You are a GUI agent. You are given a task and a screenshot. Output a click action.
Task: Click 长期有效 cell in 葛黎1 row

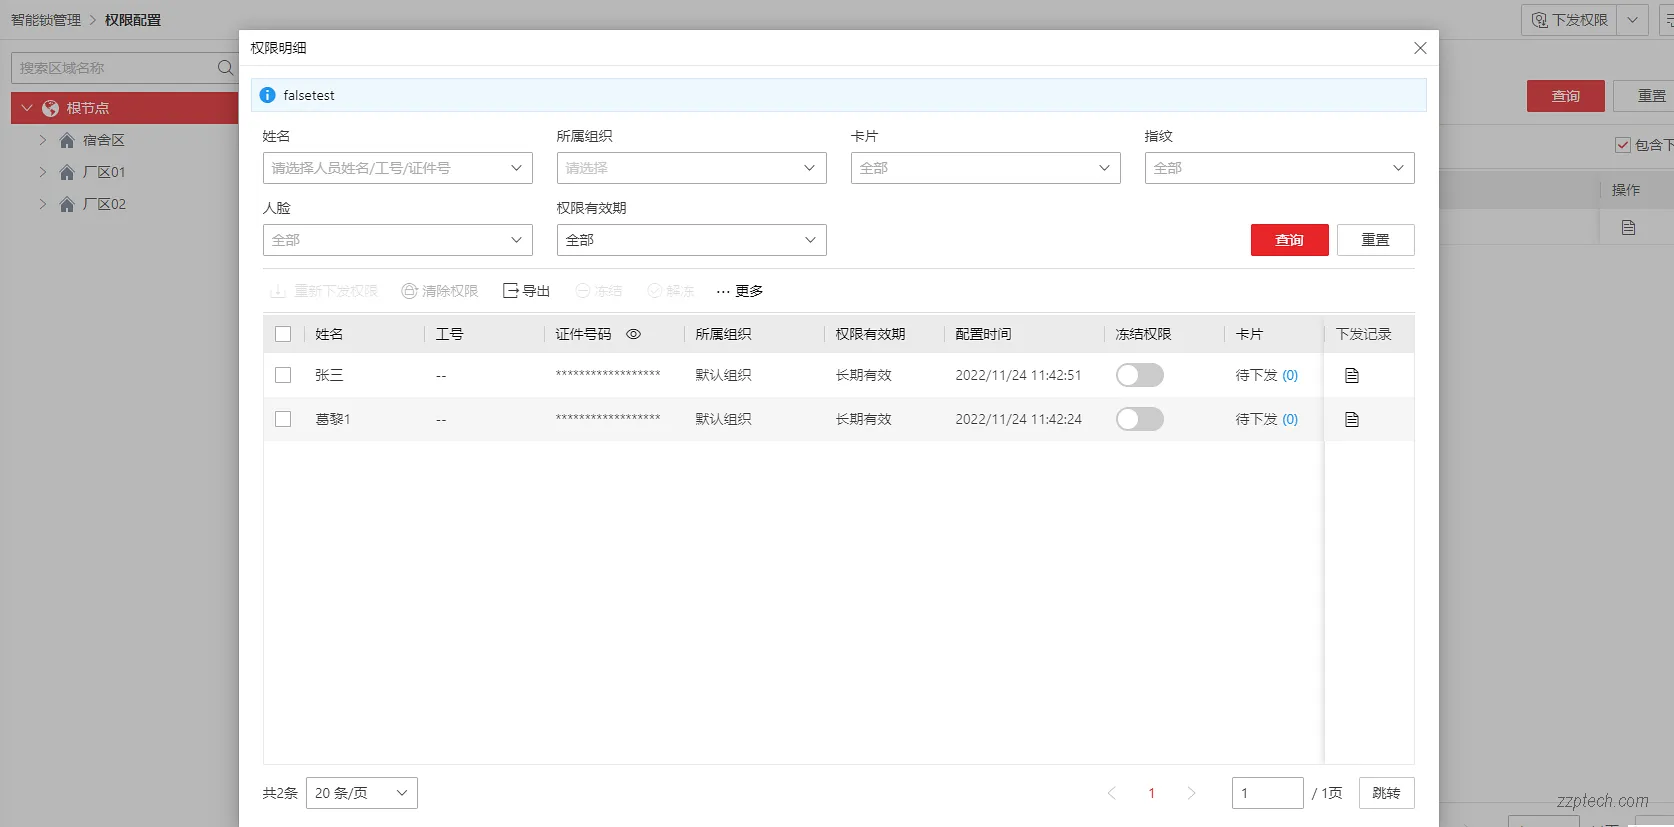click(x=863, y=419)
